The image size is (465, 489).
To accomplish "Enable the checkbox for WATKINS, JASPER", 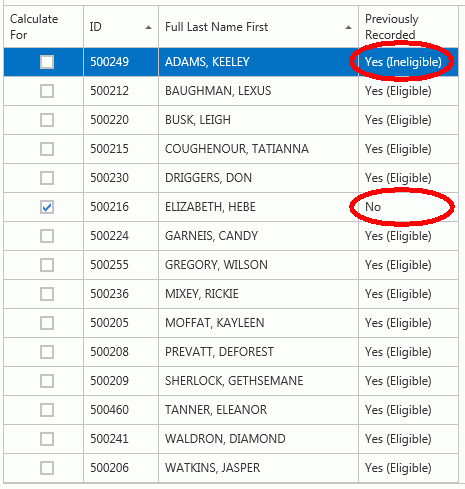I will (47, 468).
